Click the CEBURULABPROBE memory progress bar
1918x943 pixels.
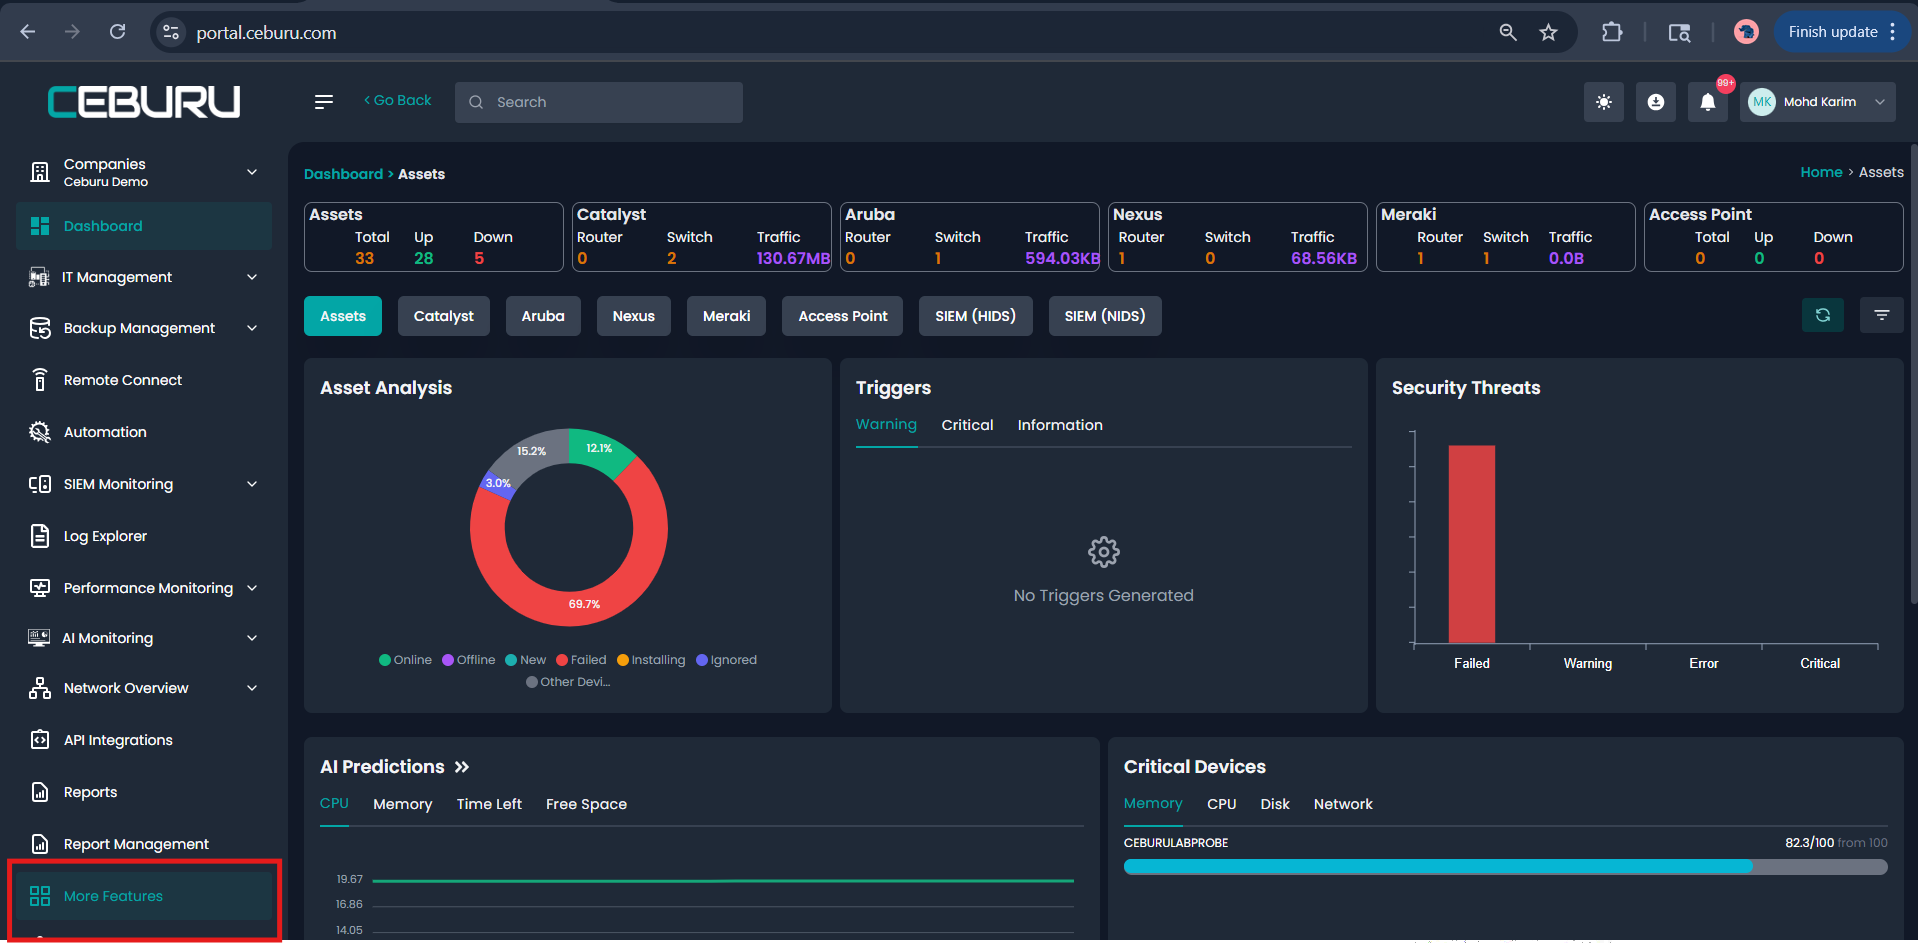(1505, 867)
